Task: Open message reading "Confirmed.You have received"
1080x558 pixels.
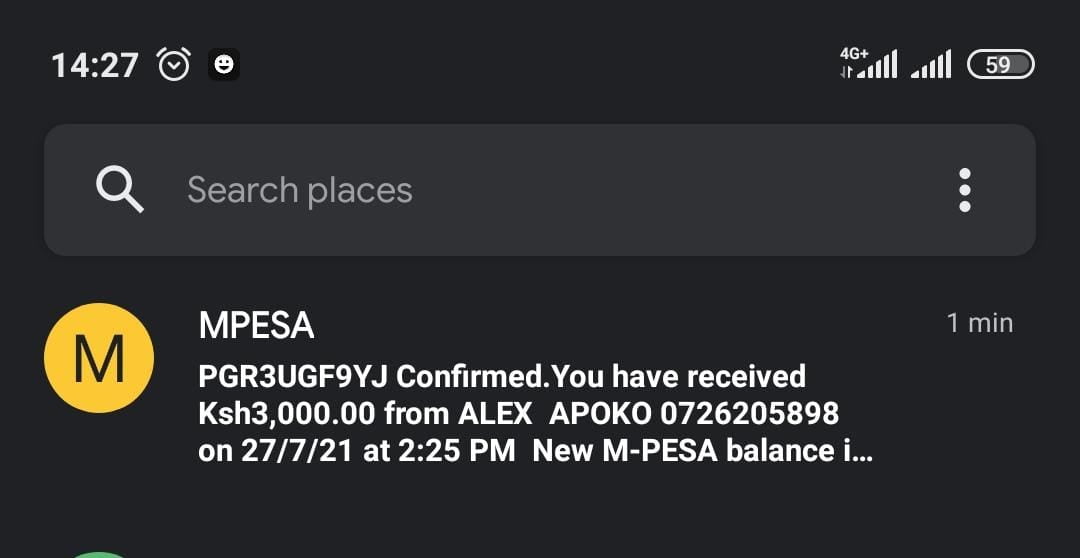Action: (602, 376)
